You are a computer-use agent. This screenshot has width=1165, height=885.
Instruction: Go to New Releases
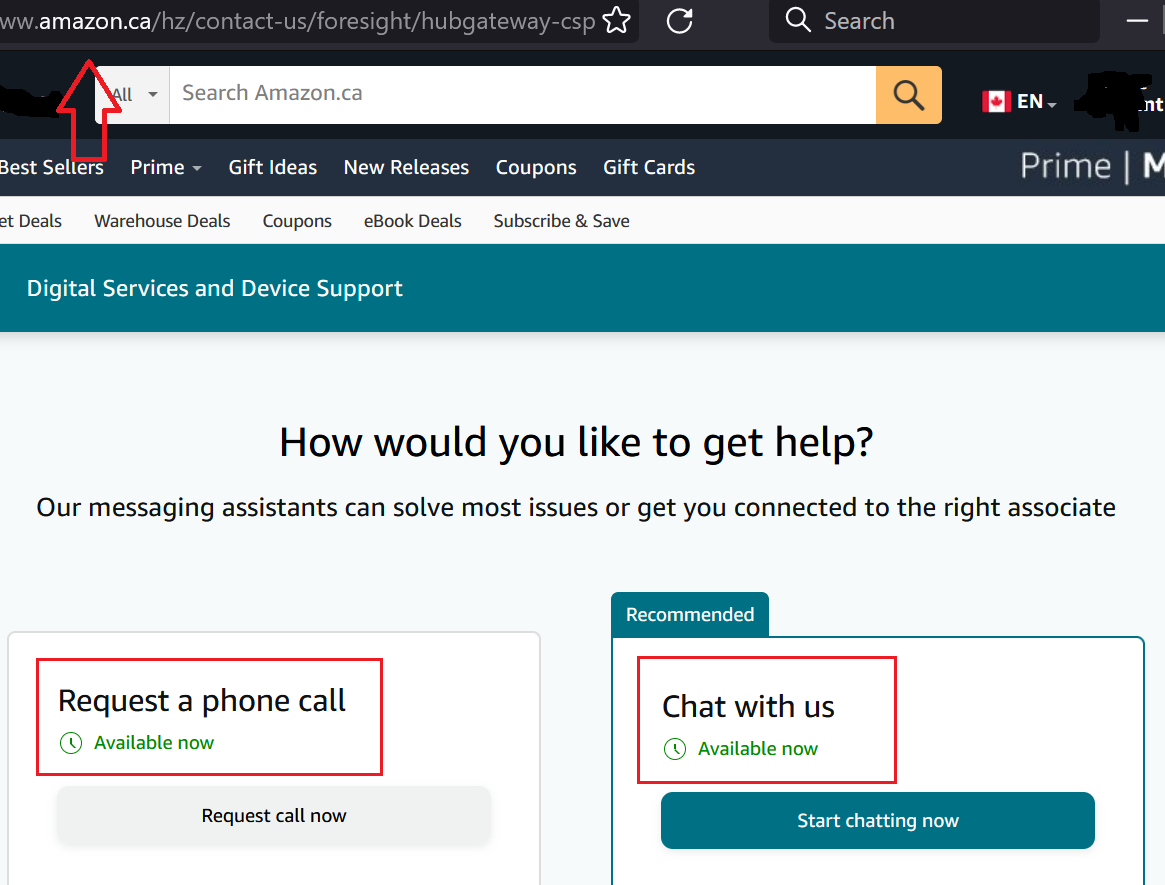tap(406, 168)
